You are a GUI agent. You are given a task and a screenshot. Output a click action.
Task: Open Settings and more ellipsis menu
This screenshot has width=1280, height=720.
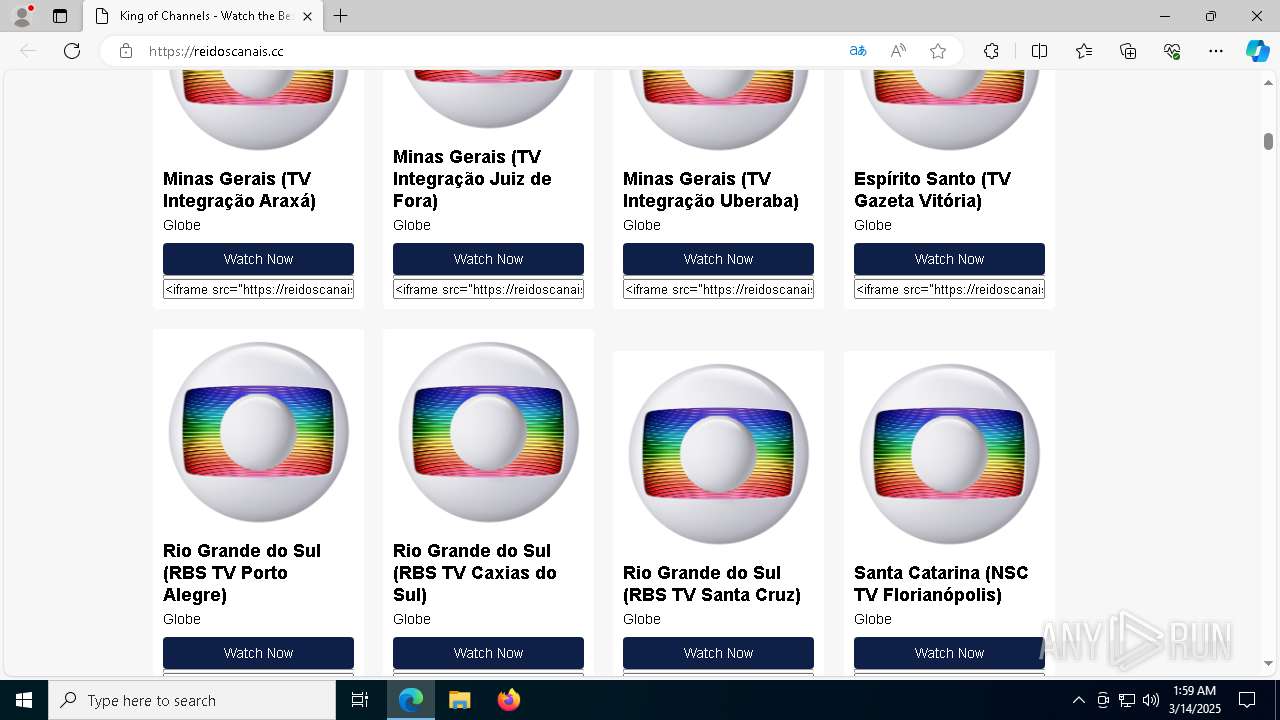coord(1216,51)
